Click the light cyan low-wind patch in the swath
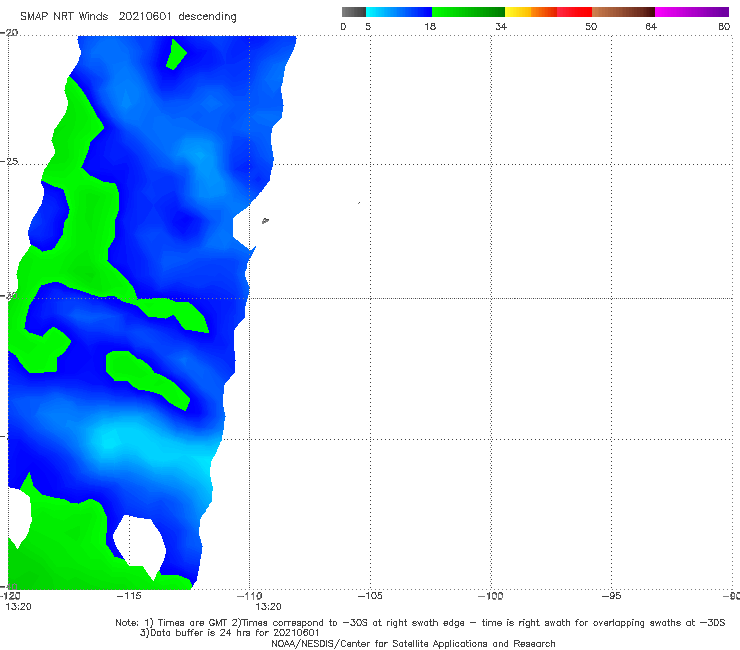 [108, 441]
